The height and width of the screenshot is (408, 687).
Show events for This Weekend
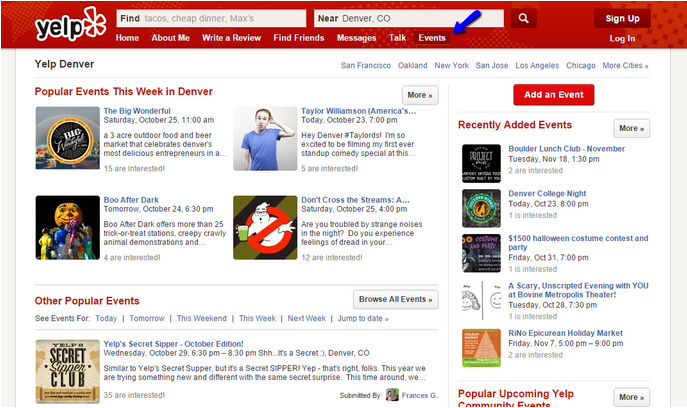[202, 318]
